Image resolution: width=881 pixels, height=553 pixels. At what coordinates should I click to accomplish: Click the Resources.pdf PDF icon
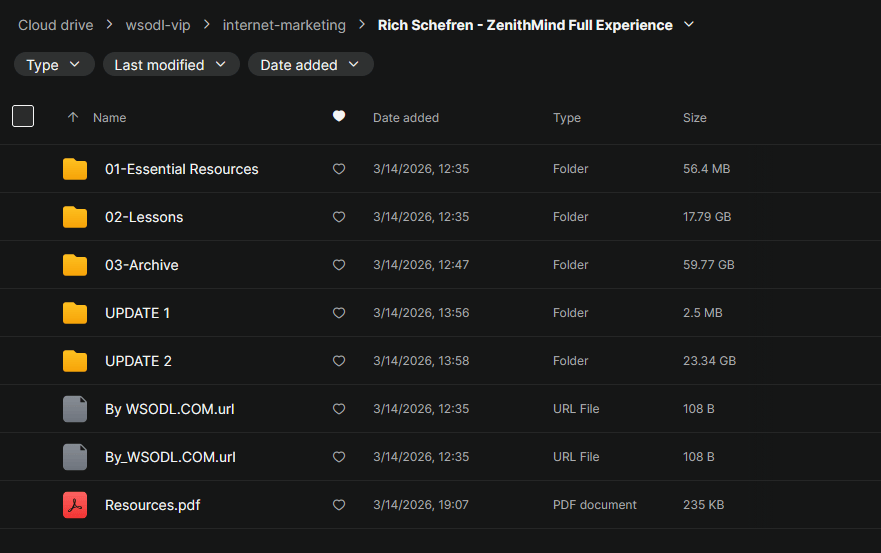point(75,505)
